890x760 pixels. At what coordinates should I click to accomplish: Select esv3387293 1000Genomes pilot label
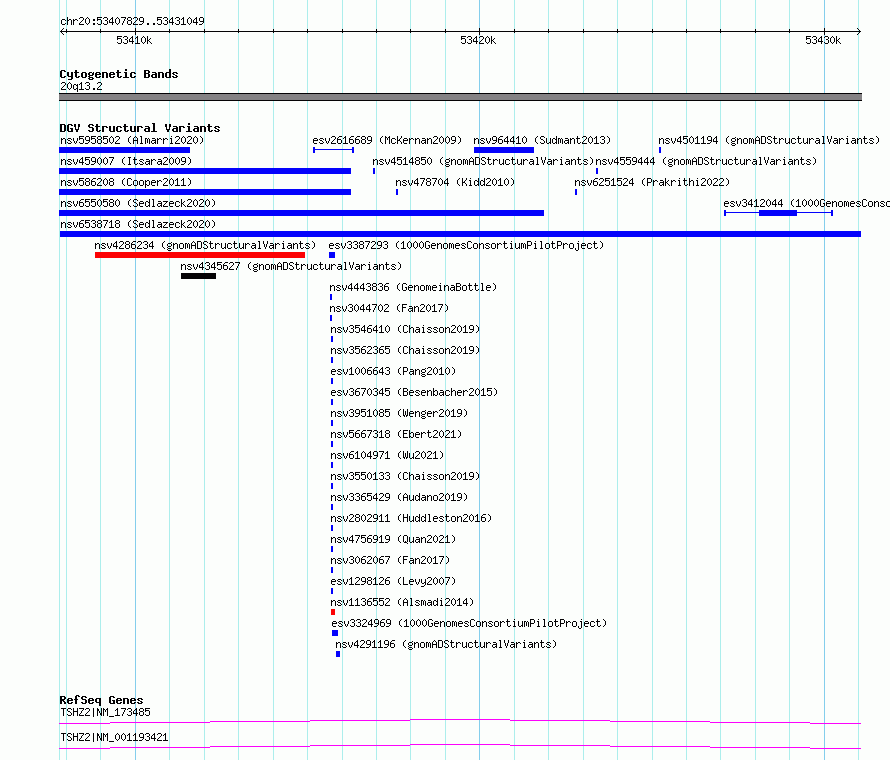pyautogui.click(x=466, y=245)
